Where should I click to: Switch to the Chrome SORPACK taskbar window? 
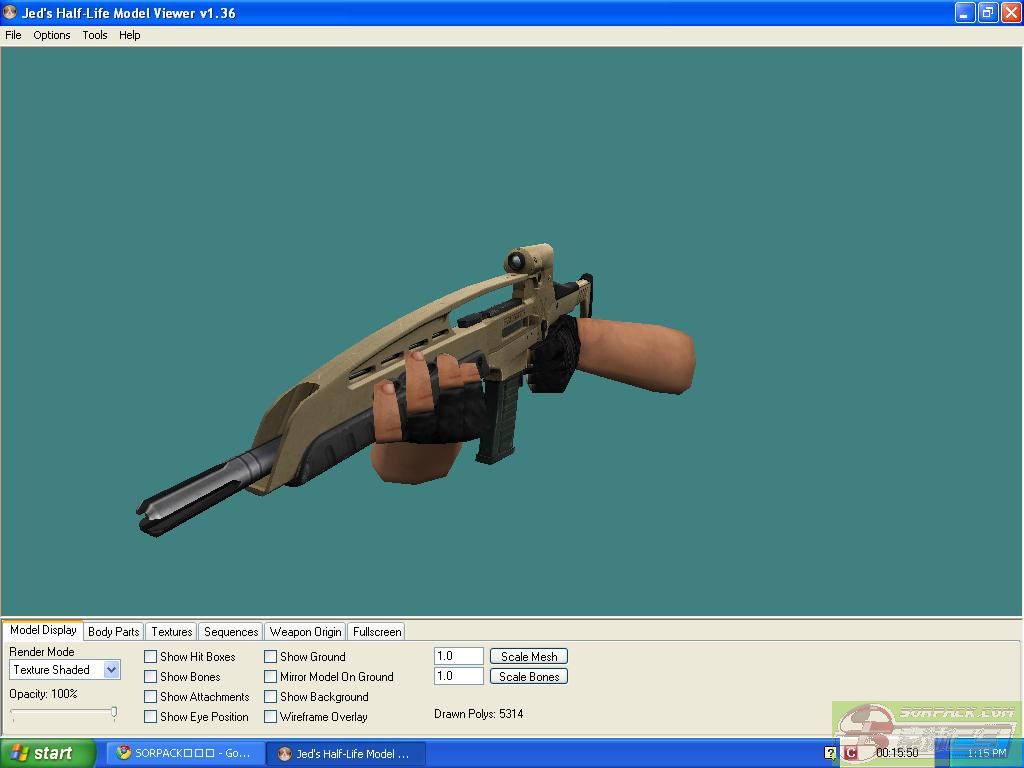(x=185, y=753)
